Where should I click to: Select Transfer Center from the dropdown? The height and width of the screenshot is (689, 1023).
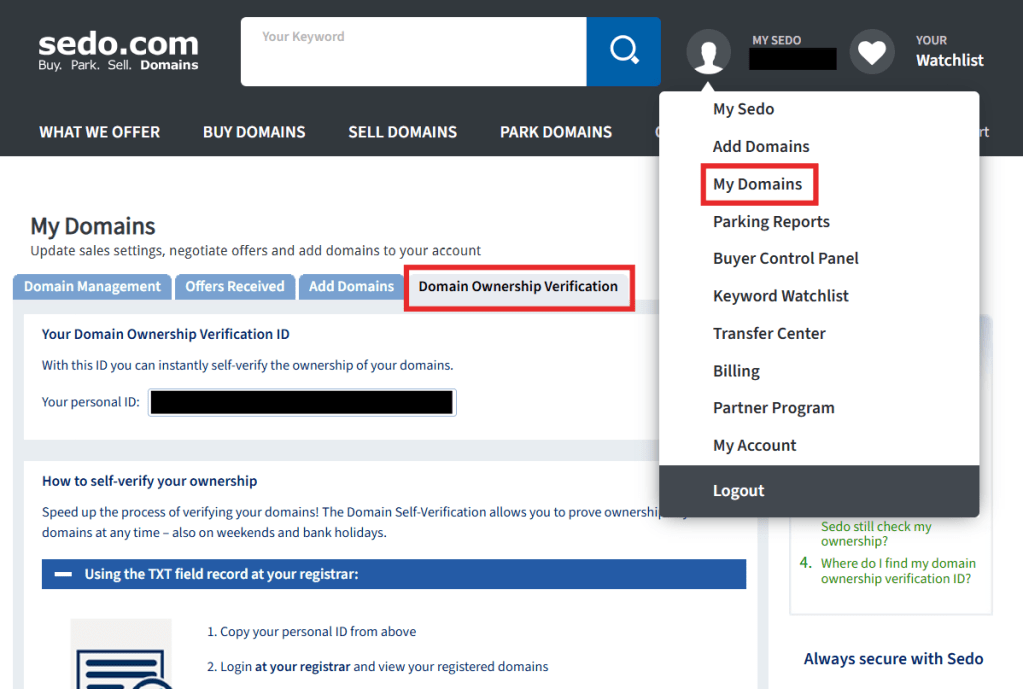769,333
